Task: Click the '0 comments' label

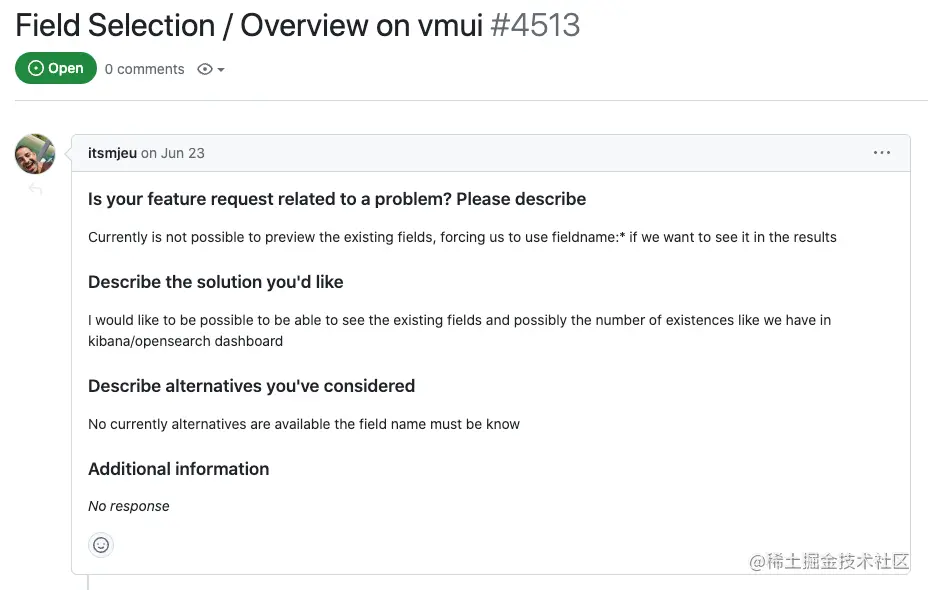Action: pos(144,69)
